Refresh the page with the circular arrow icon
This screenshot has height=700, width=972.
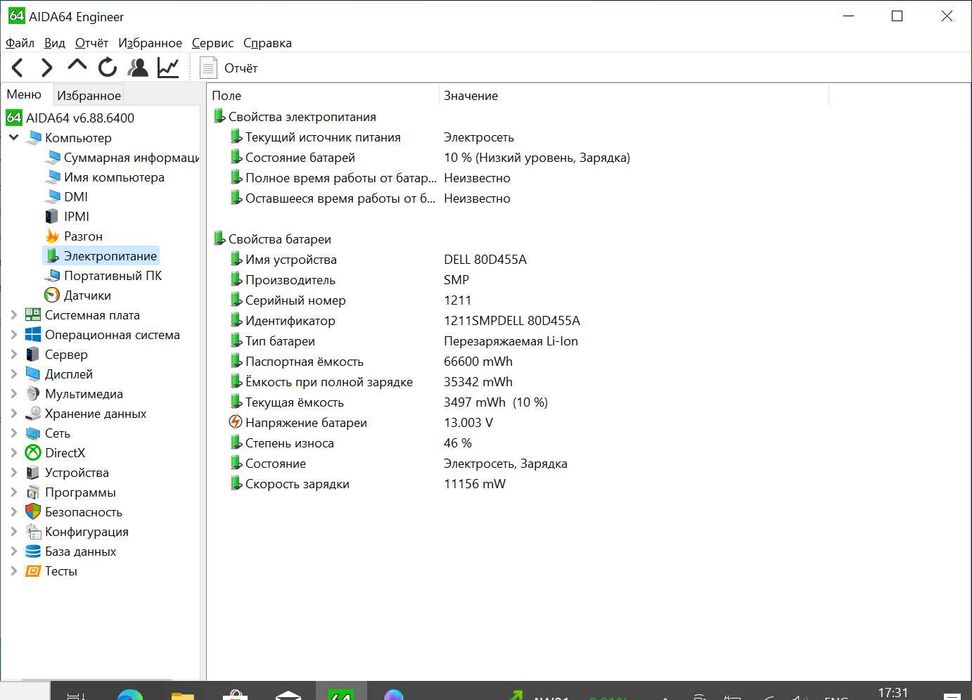click(x=107, y=67)
